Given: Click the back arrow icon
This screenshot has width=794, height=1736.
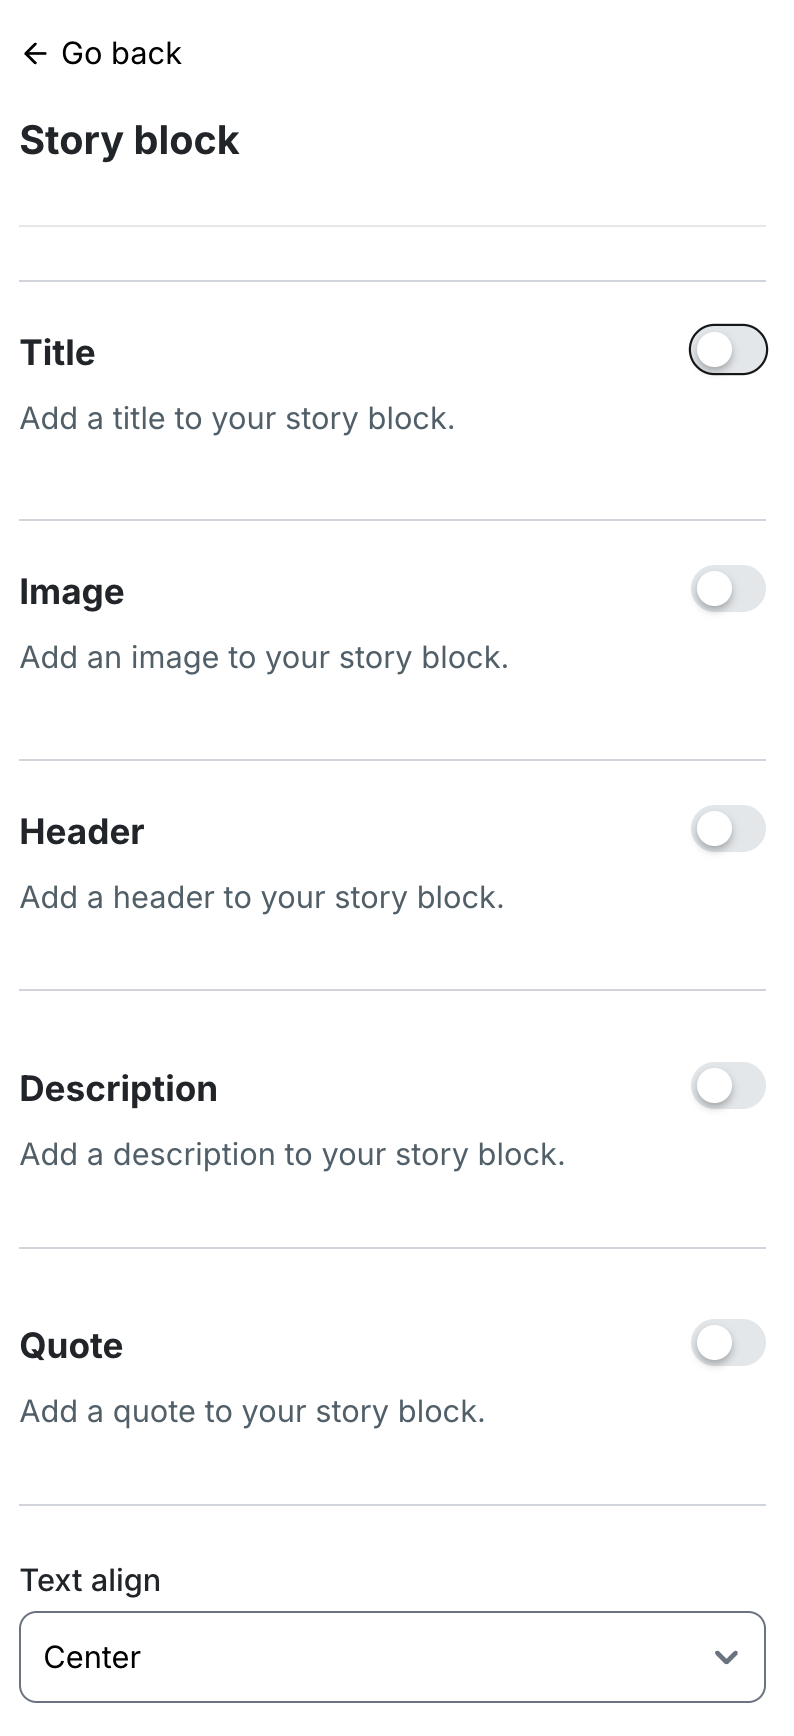Looking at the screenshot, I should click(x=35, y=53).
